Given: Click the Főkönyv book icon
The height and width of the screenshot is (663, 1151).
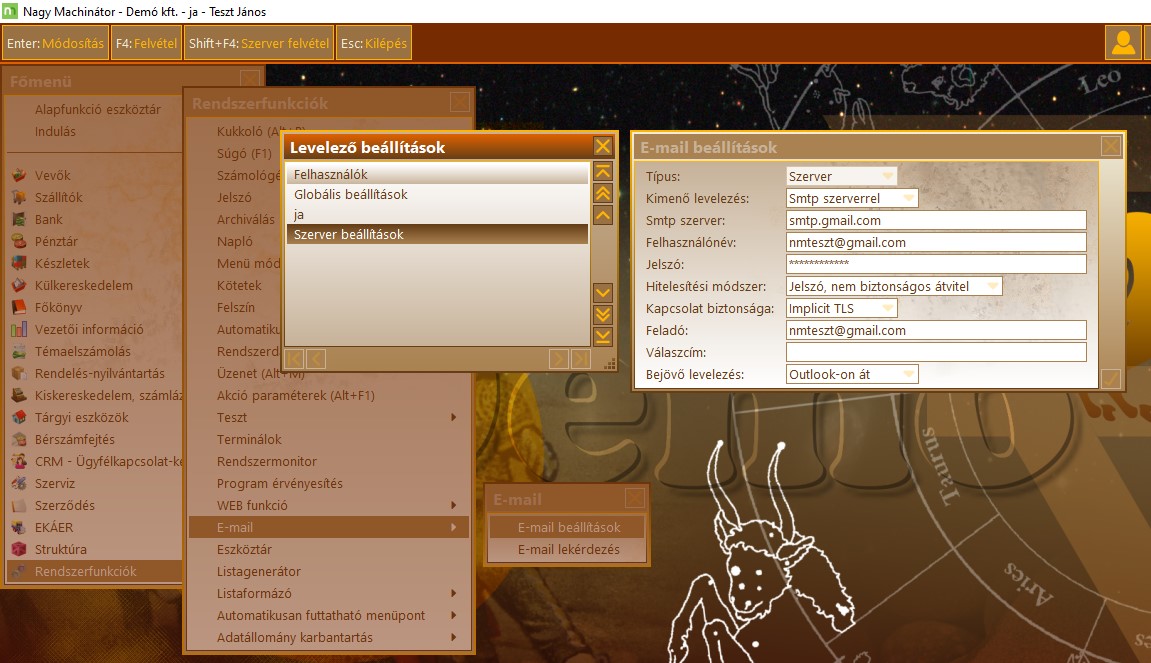Looking at the screenshot, I should coord(19,308).
